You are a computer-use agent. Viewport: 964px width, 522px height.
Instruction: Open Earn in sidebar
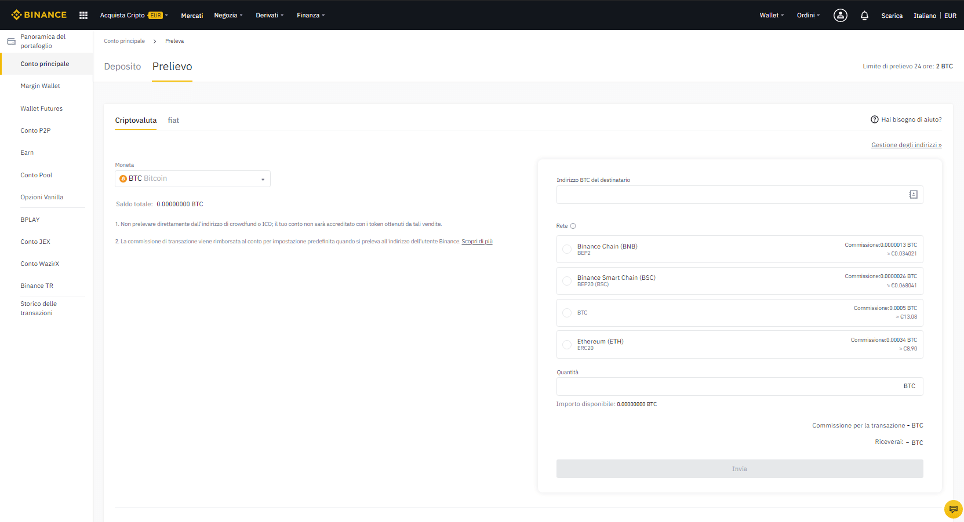point(27,152)
